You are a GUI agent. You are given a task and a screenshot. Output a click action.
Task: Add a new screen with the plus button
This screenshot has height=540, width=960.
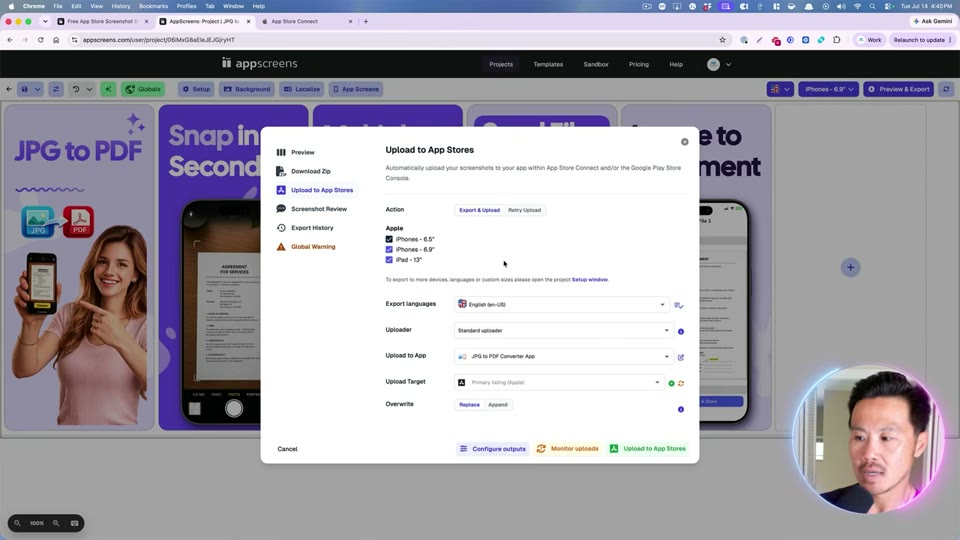pos(850,268)
